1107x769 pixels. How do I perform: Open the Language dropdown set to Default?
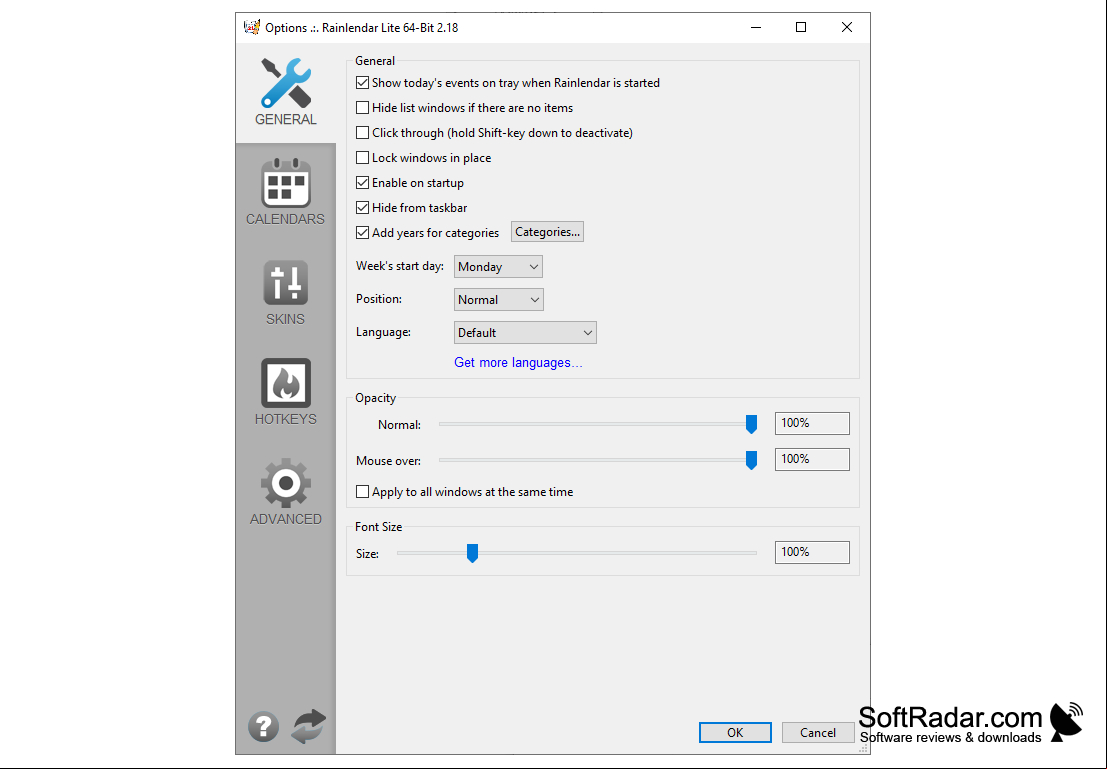(x=525, y=333)
